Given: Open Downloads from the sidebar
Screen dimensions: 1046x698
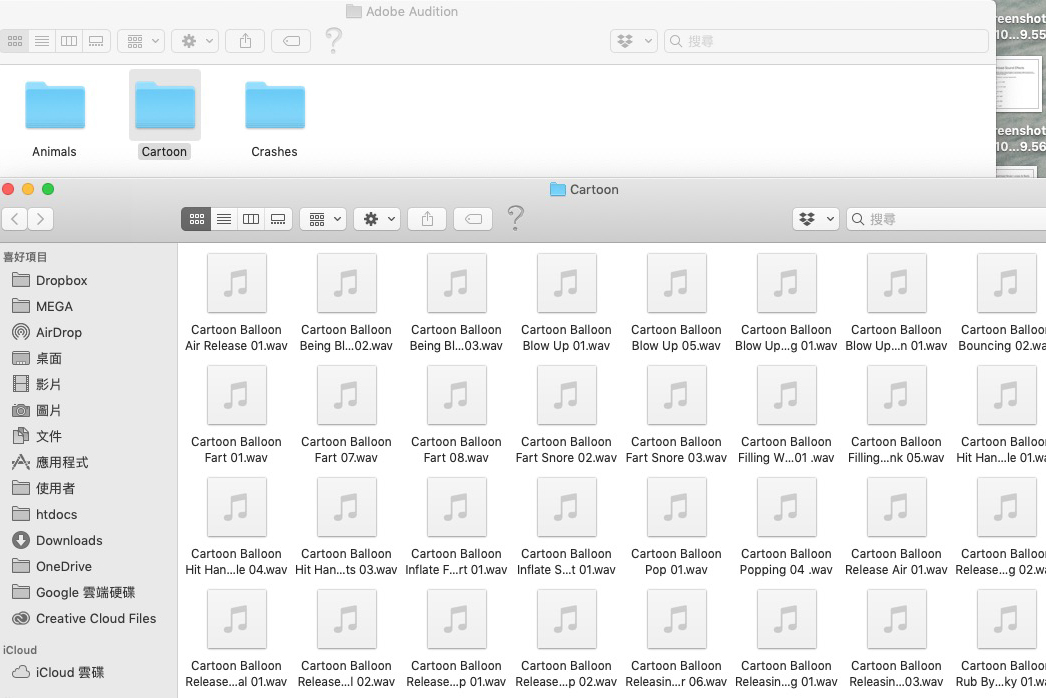Looking at the screenshot, I should click(x=68, y=540).
